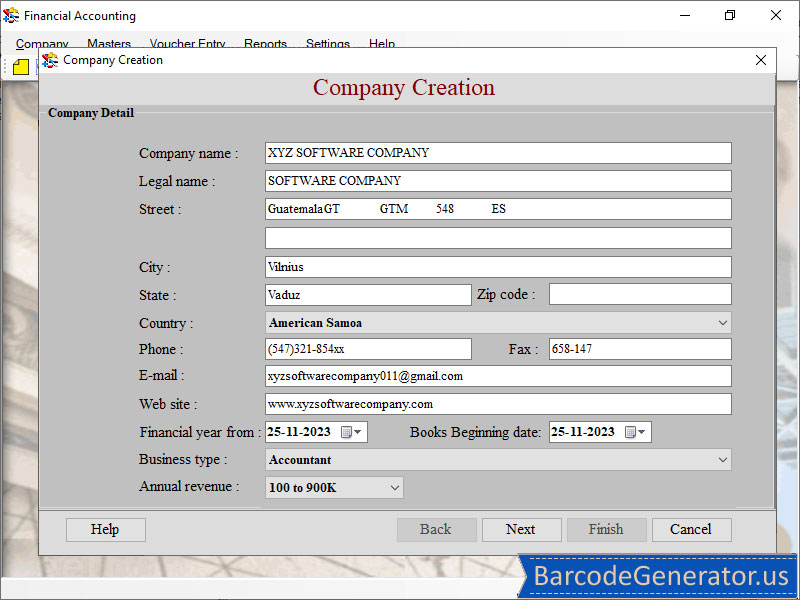Open the Annual revenue dropdown
This screenshot has width=800, height=600.
pos(394,488)
